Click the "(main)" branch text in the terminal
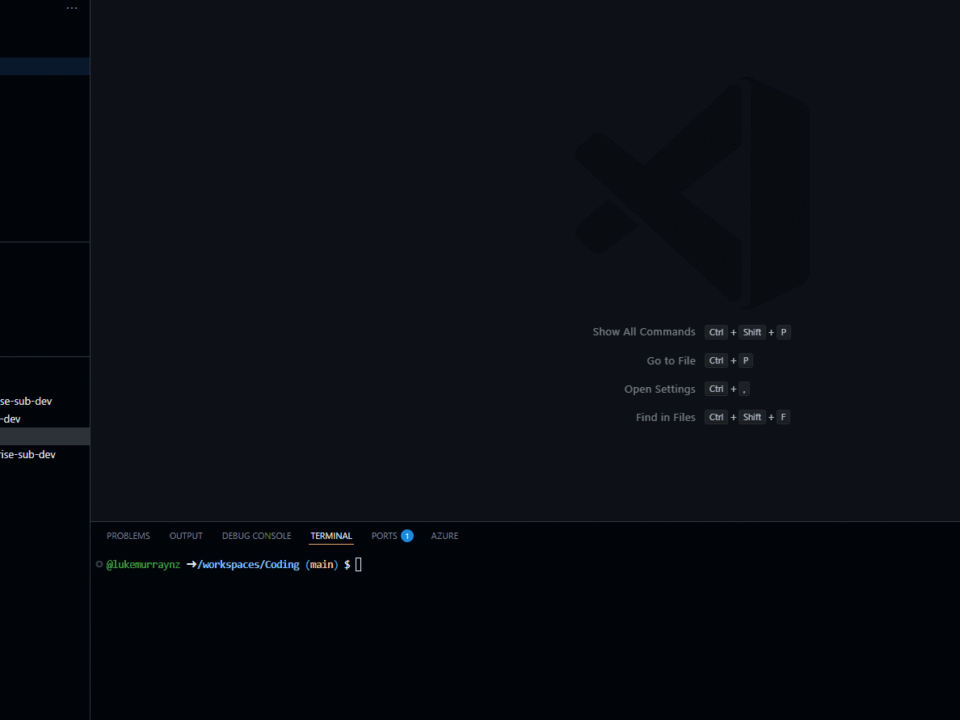960x720 pixels. [x=322, y=564]
